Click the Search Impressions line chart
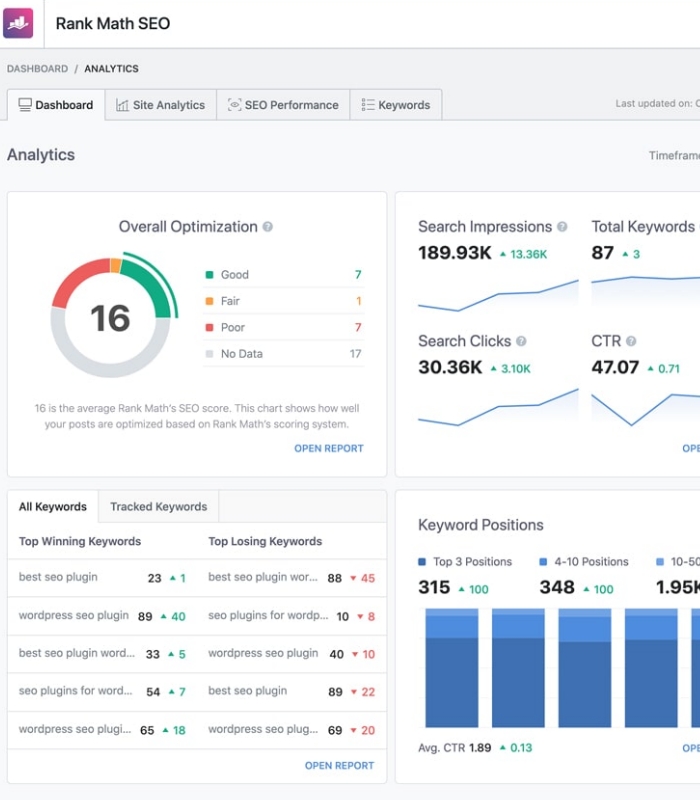700x800 pixels. coord(498,295)
